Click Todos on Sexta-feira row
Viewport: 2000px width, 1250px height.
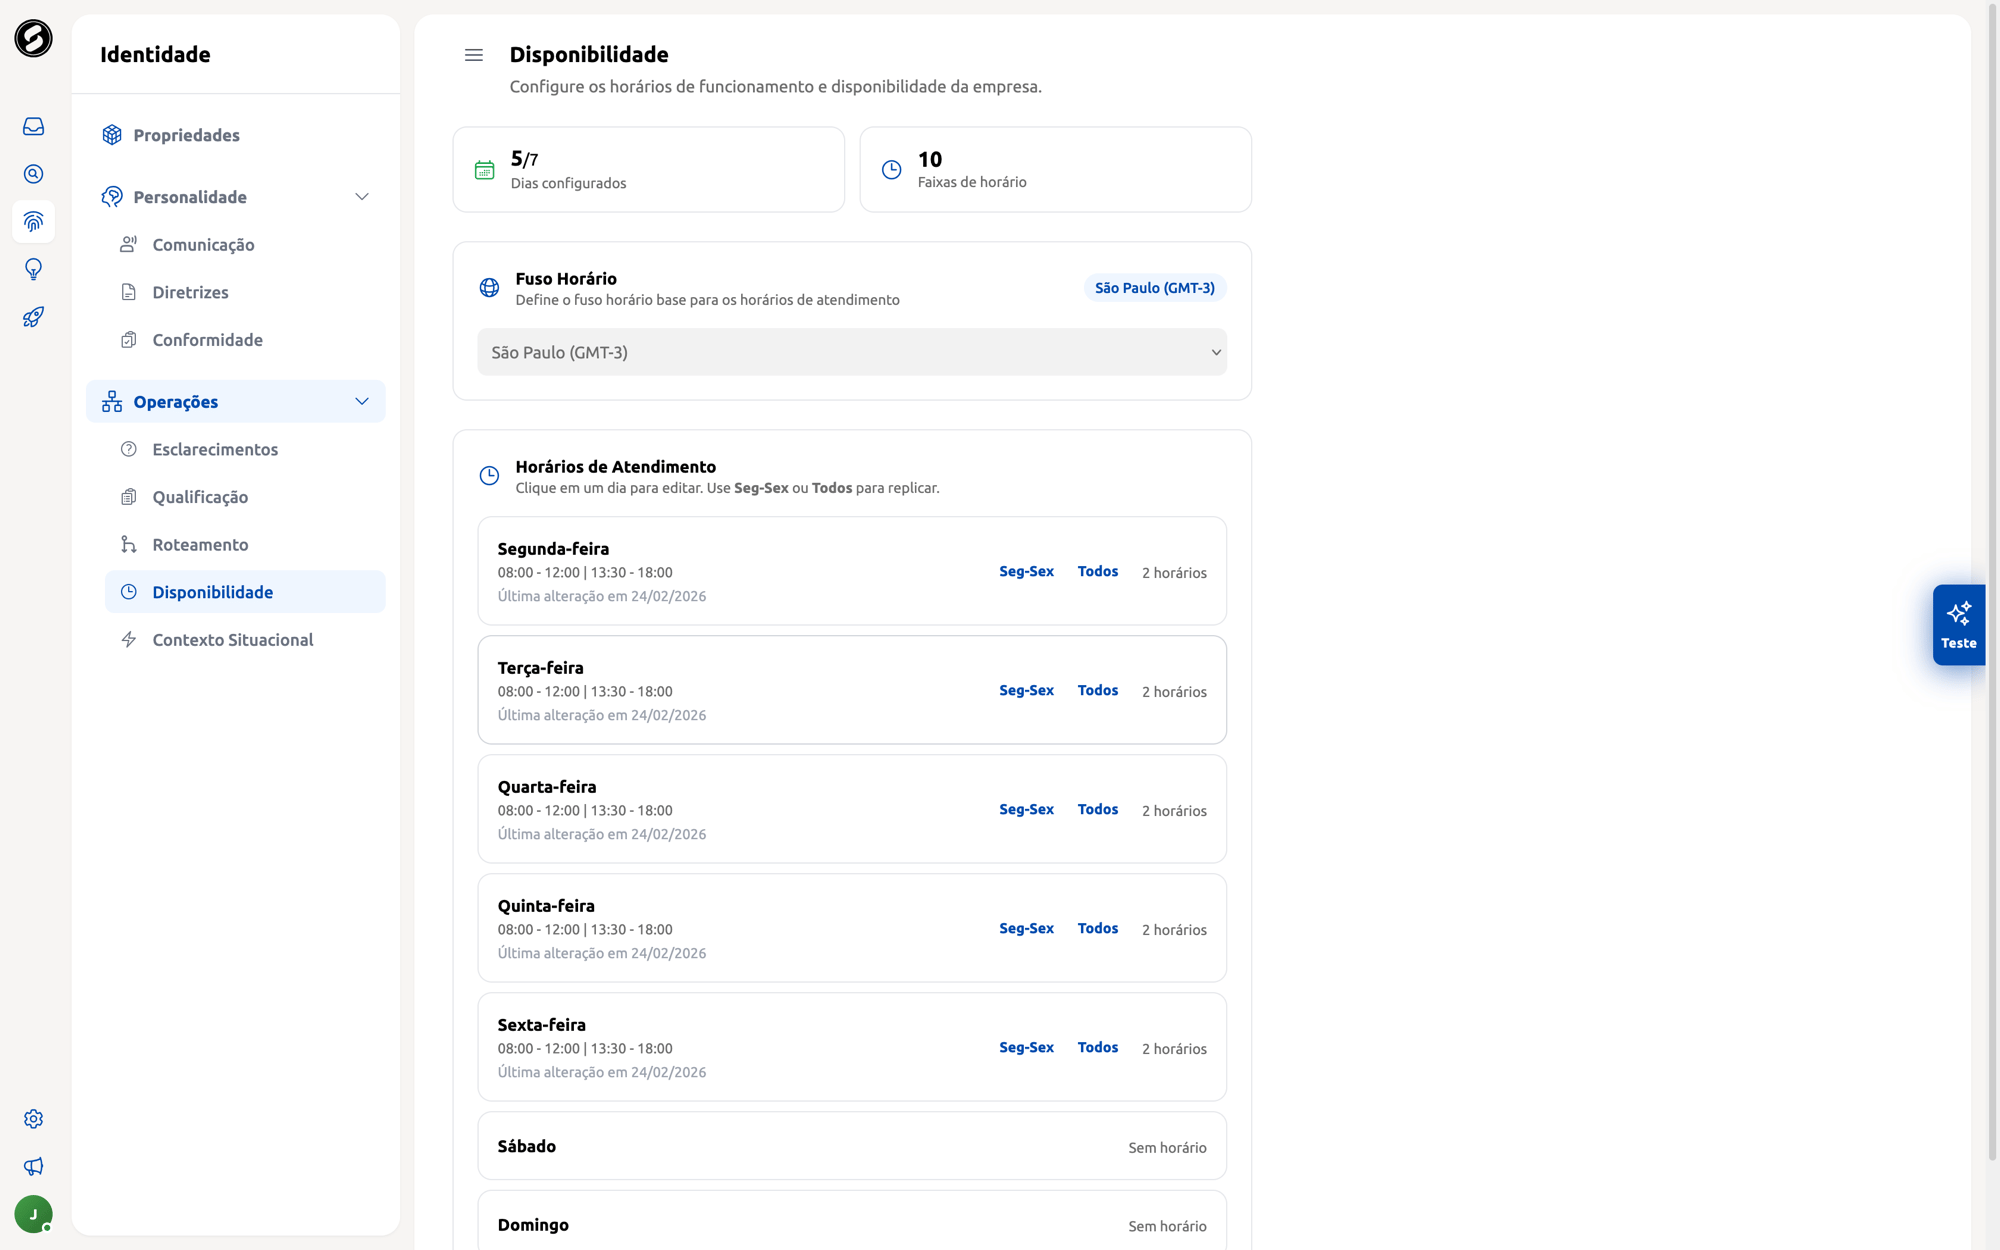click(x=1097, y=1047)
